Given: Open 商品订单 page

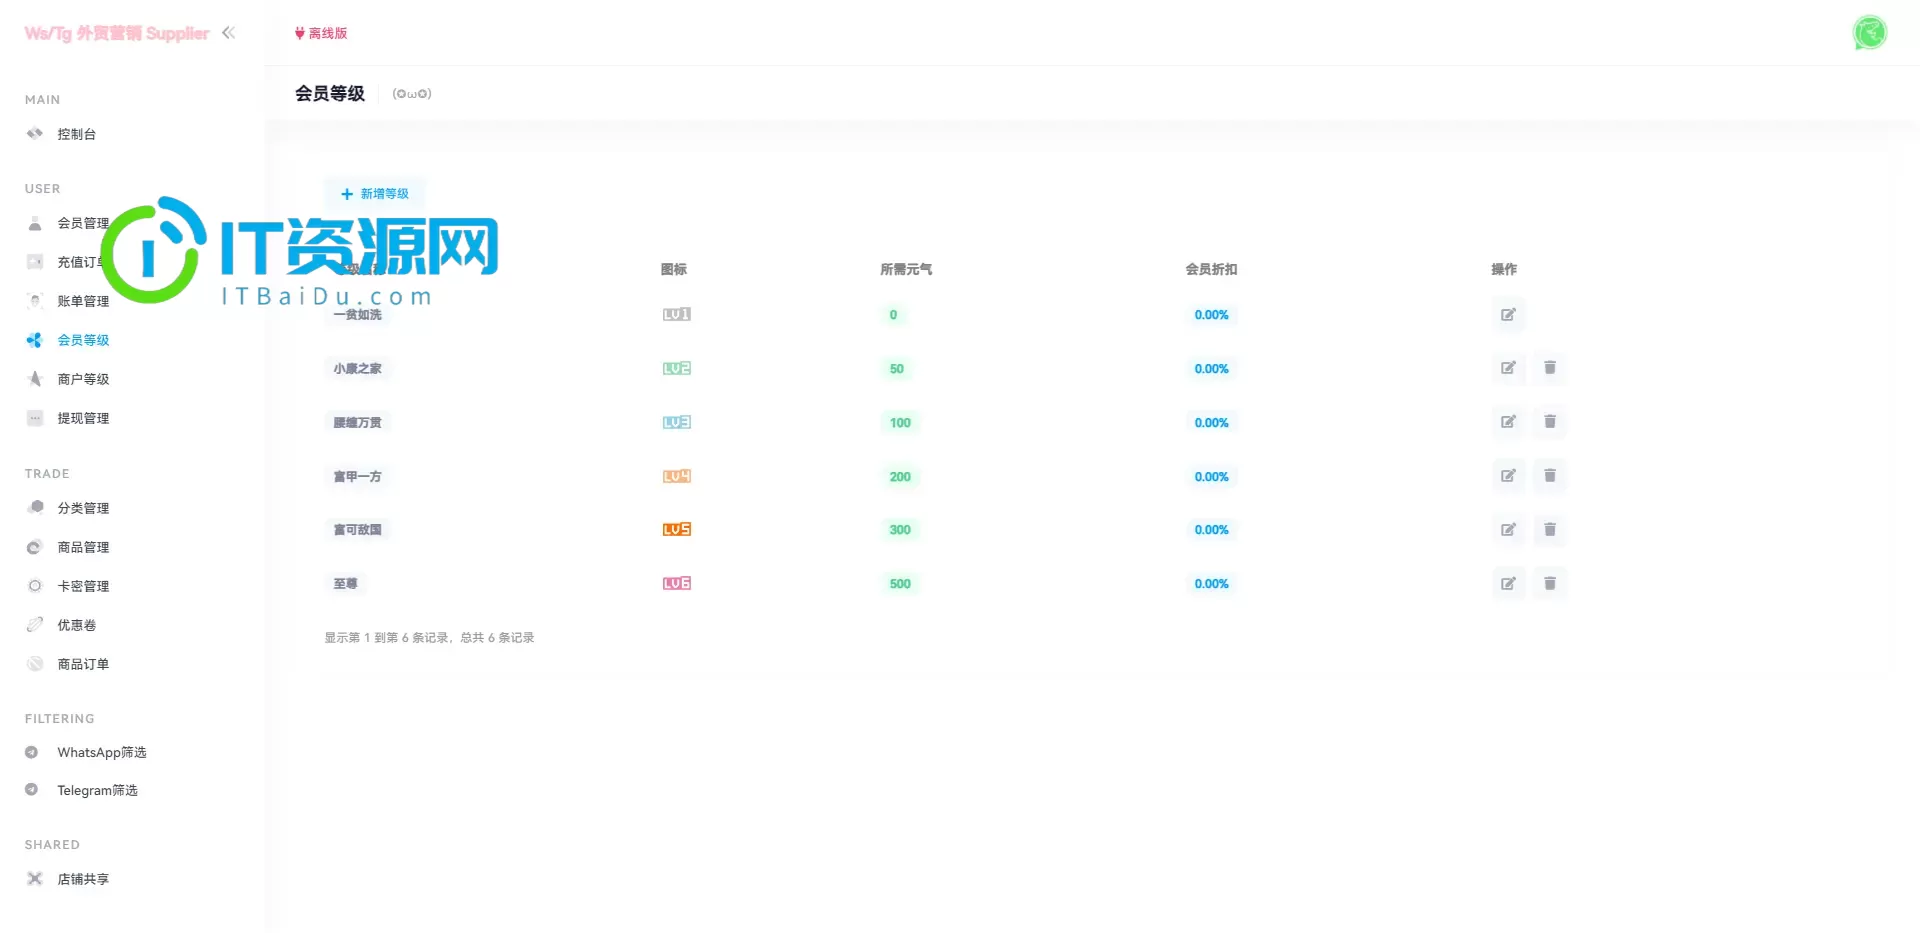Looking at the screenshot, I should [x=83, y=664].
